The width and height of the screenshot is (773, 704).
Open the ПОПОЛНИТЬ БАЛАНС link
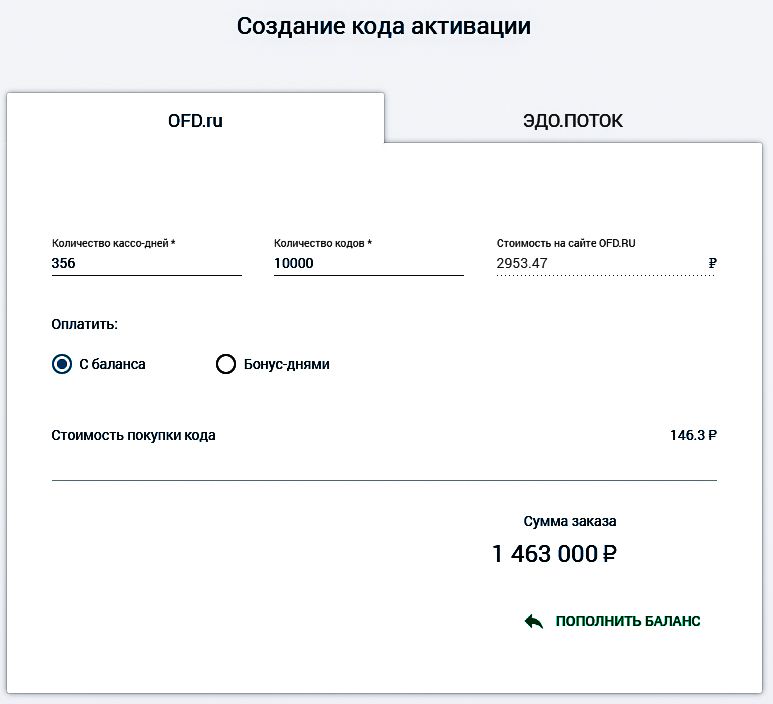click(628, 621)
